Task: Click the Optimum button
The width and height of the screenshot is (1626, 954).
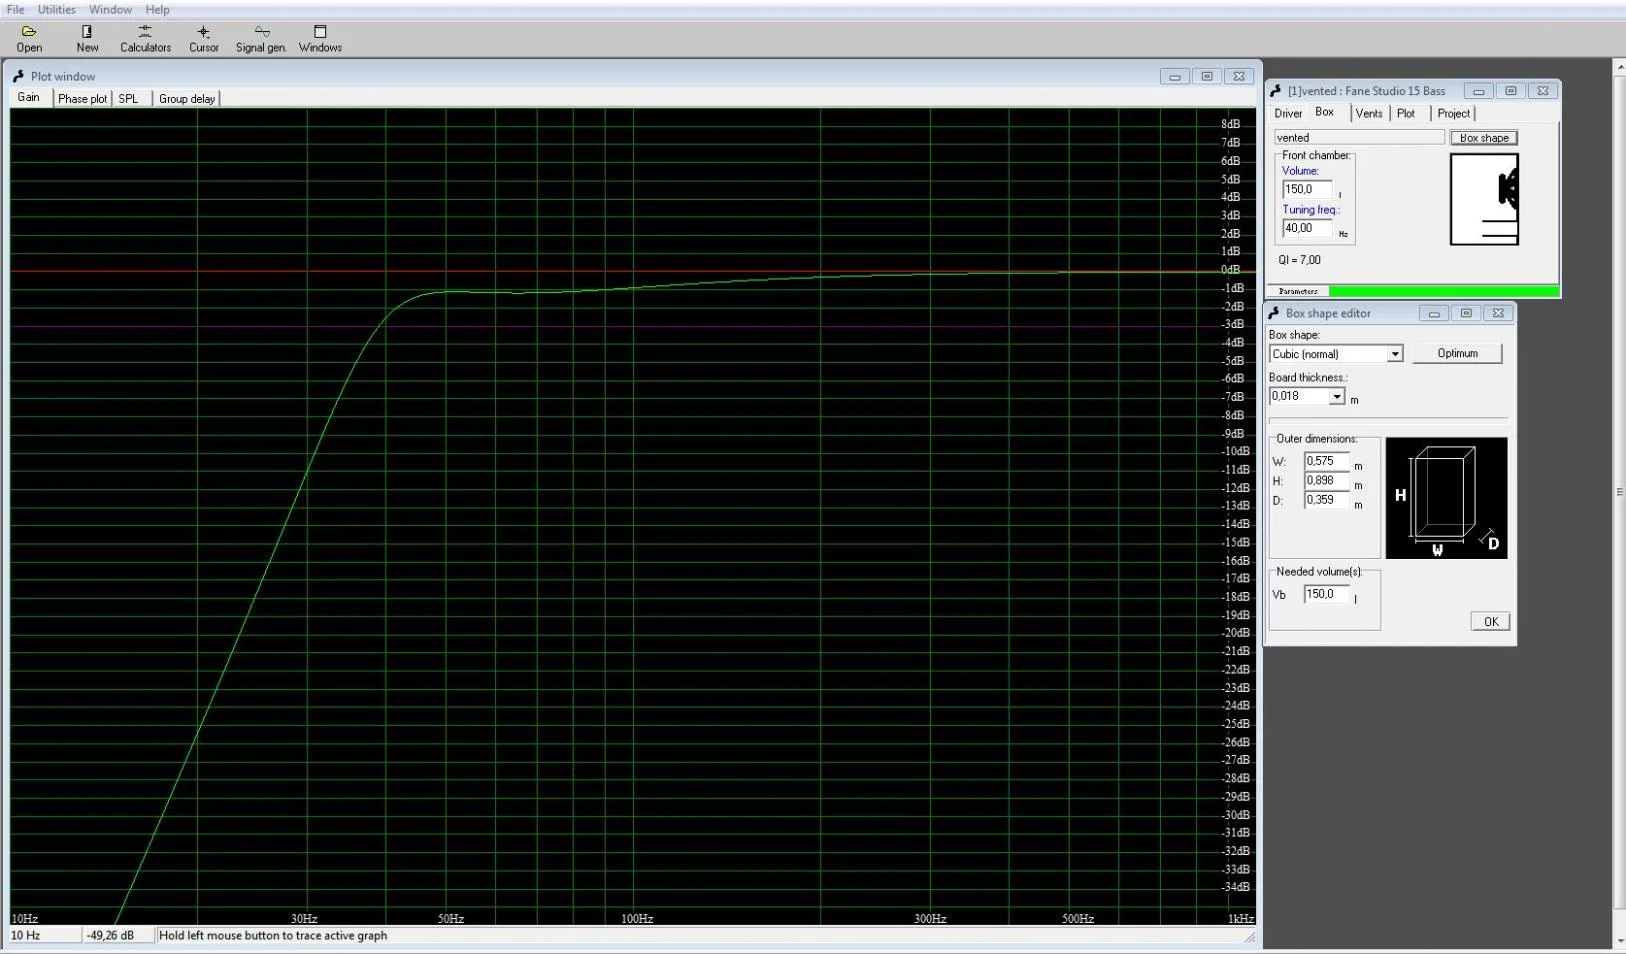Action: [x=1457, y=353]
